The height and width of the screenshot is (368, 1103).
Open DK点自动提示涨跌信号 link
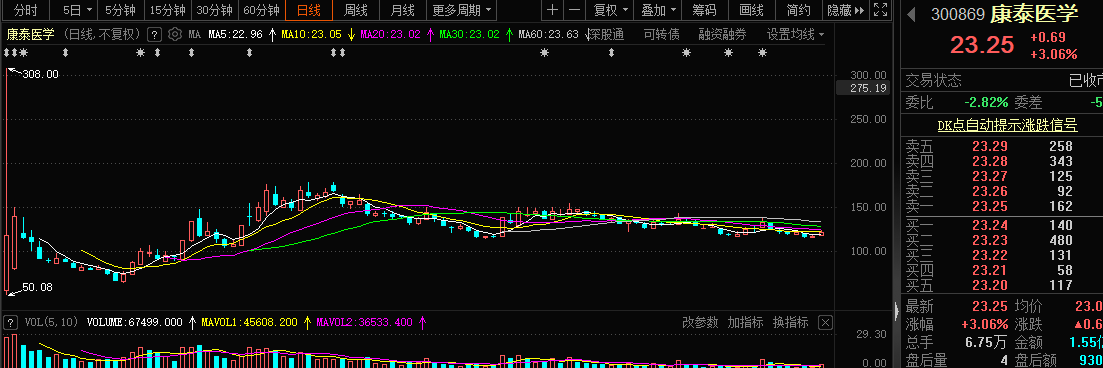coord(1007,125)
